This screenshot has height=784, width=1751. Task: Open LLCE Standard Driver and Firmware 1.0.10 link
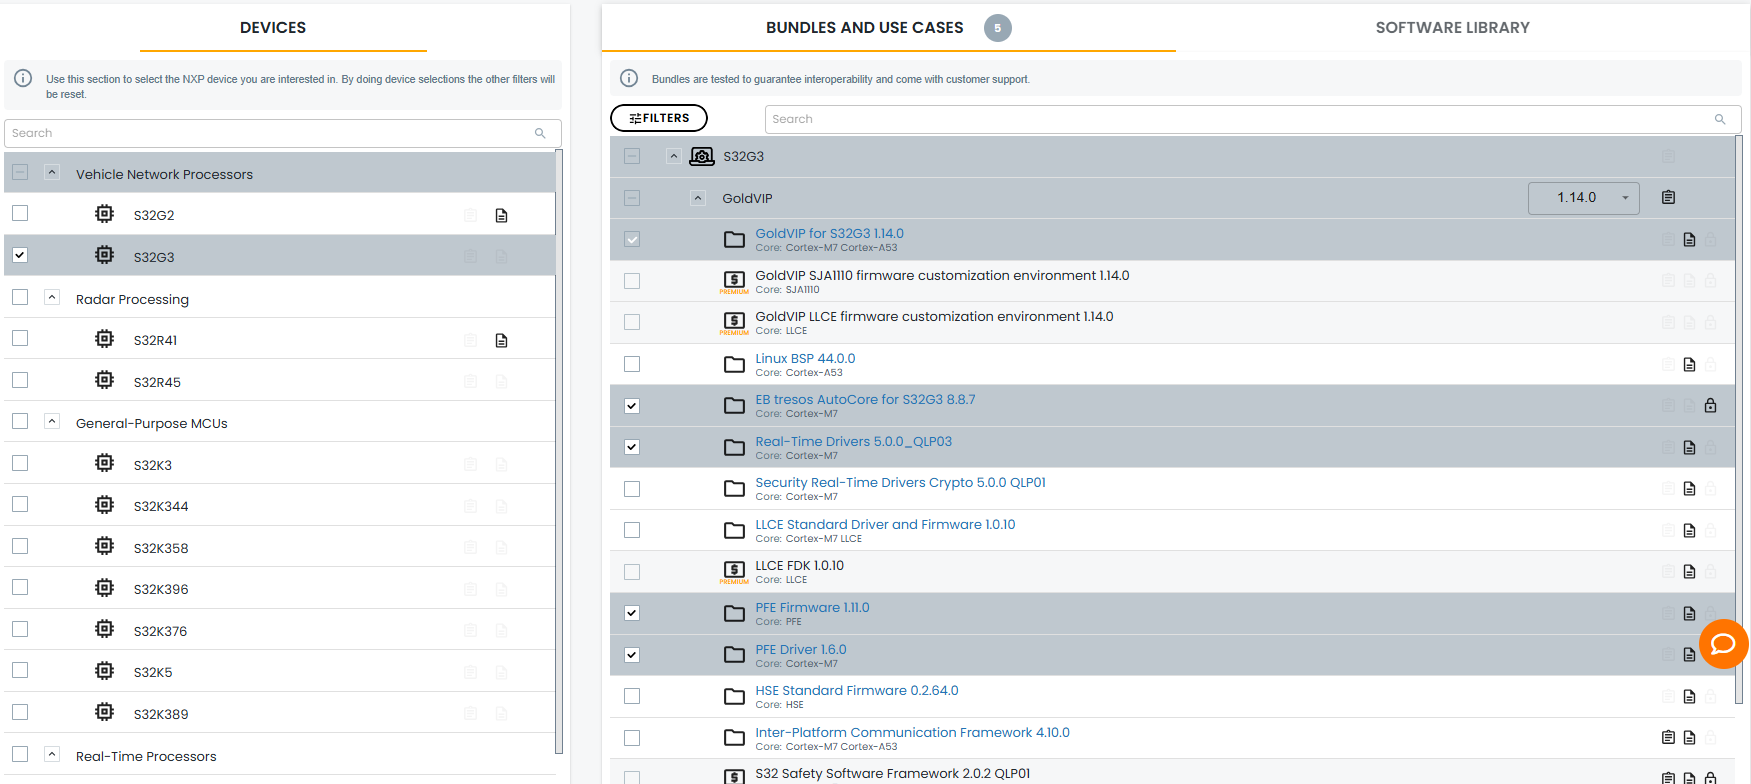pyautogui.click(x=885, y=524)
